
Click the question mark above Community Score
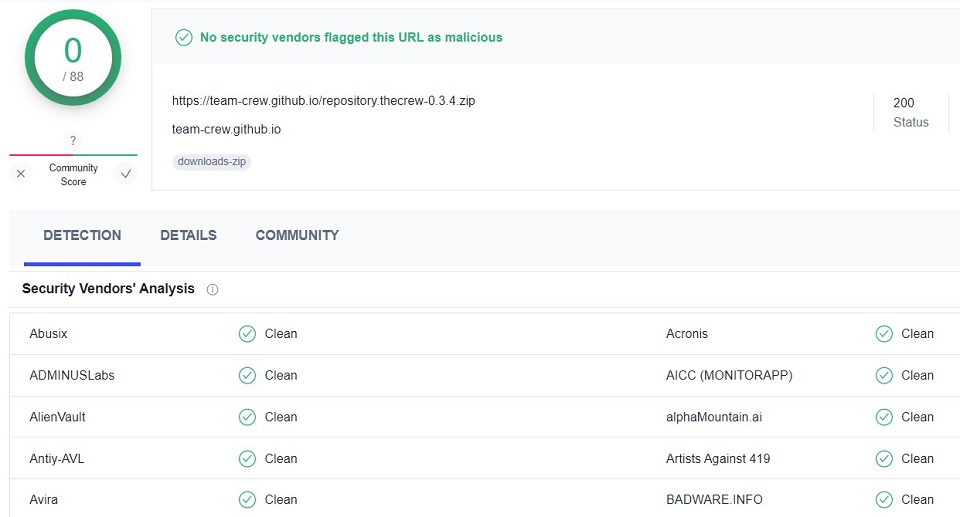tap(73, 140)
